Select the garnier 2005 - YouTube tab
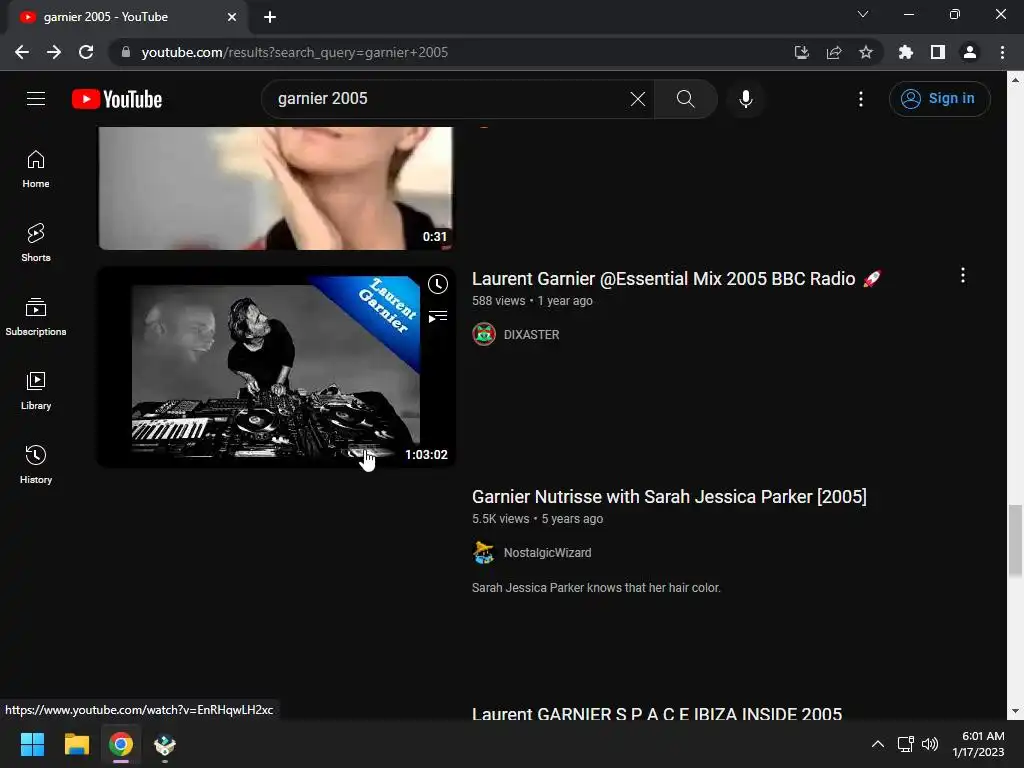 (127, 17)
